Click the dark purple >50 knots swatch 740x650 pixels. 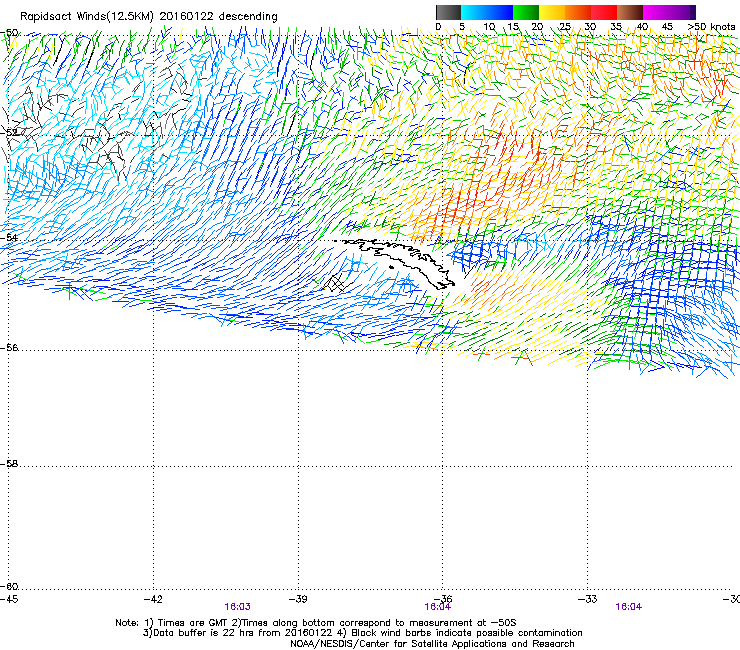click(x=693, y=12)
